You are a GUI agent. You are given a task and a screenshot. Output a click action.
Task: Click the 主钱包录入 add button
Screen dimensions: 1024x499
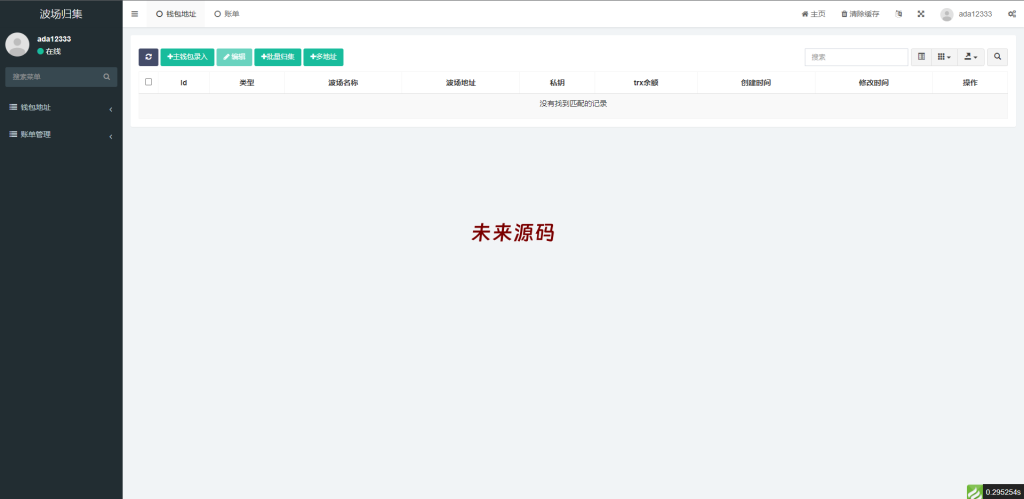point(187,57)
